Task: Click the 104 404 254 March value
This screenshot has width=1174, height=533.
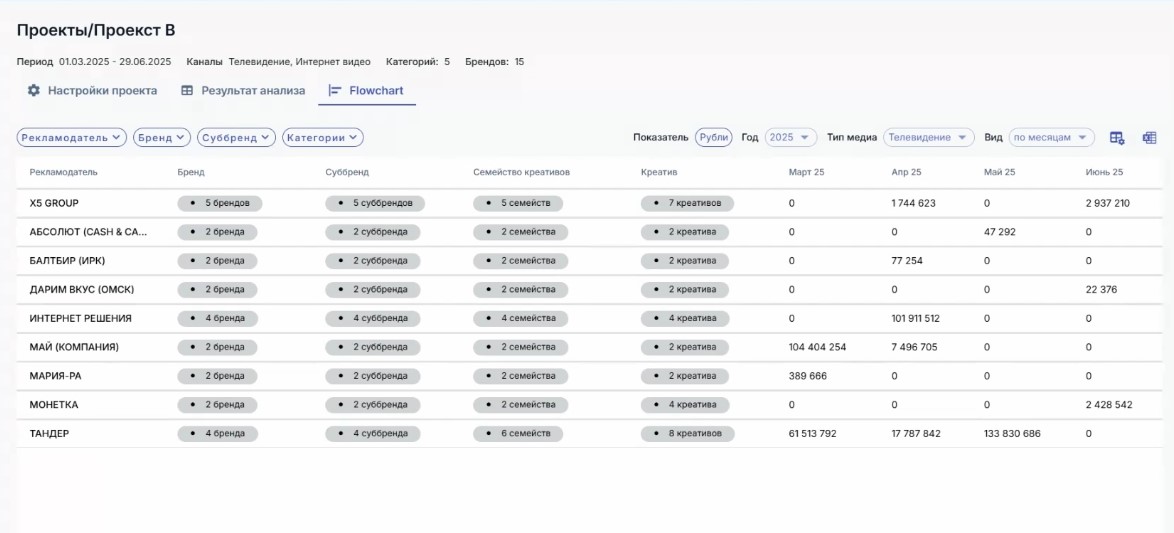Action: tap(818, 347)
